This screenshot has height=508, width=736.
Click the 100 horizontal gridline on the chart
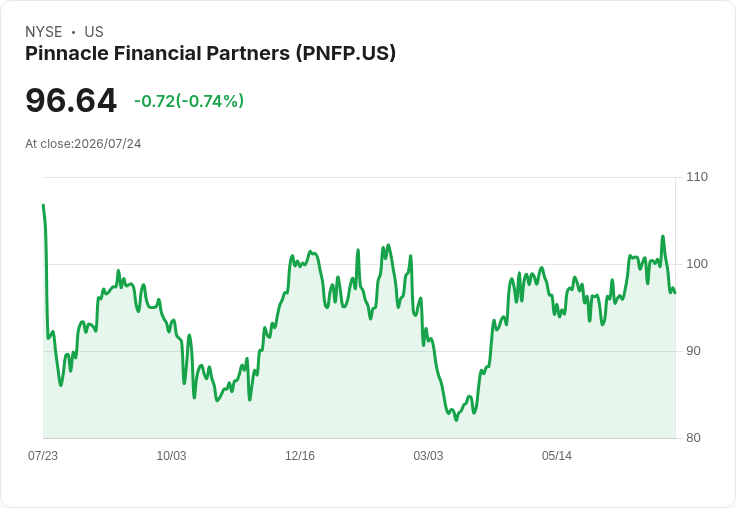(x=359, y=264)
